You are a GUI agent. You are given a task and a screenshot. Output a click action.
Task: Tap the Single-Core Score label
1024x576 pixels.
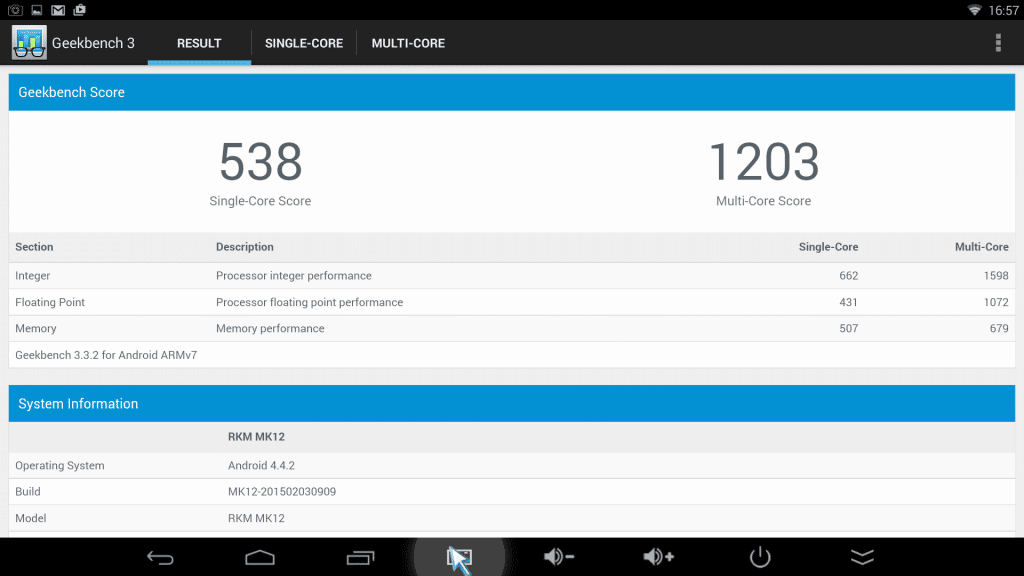point(260,201)
